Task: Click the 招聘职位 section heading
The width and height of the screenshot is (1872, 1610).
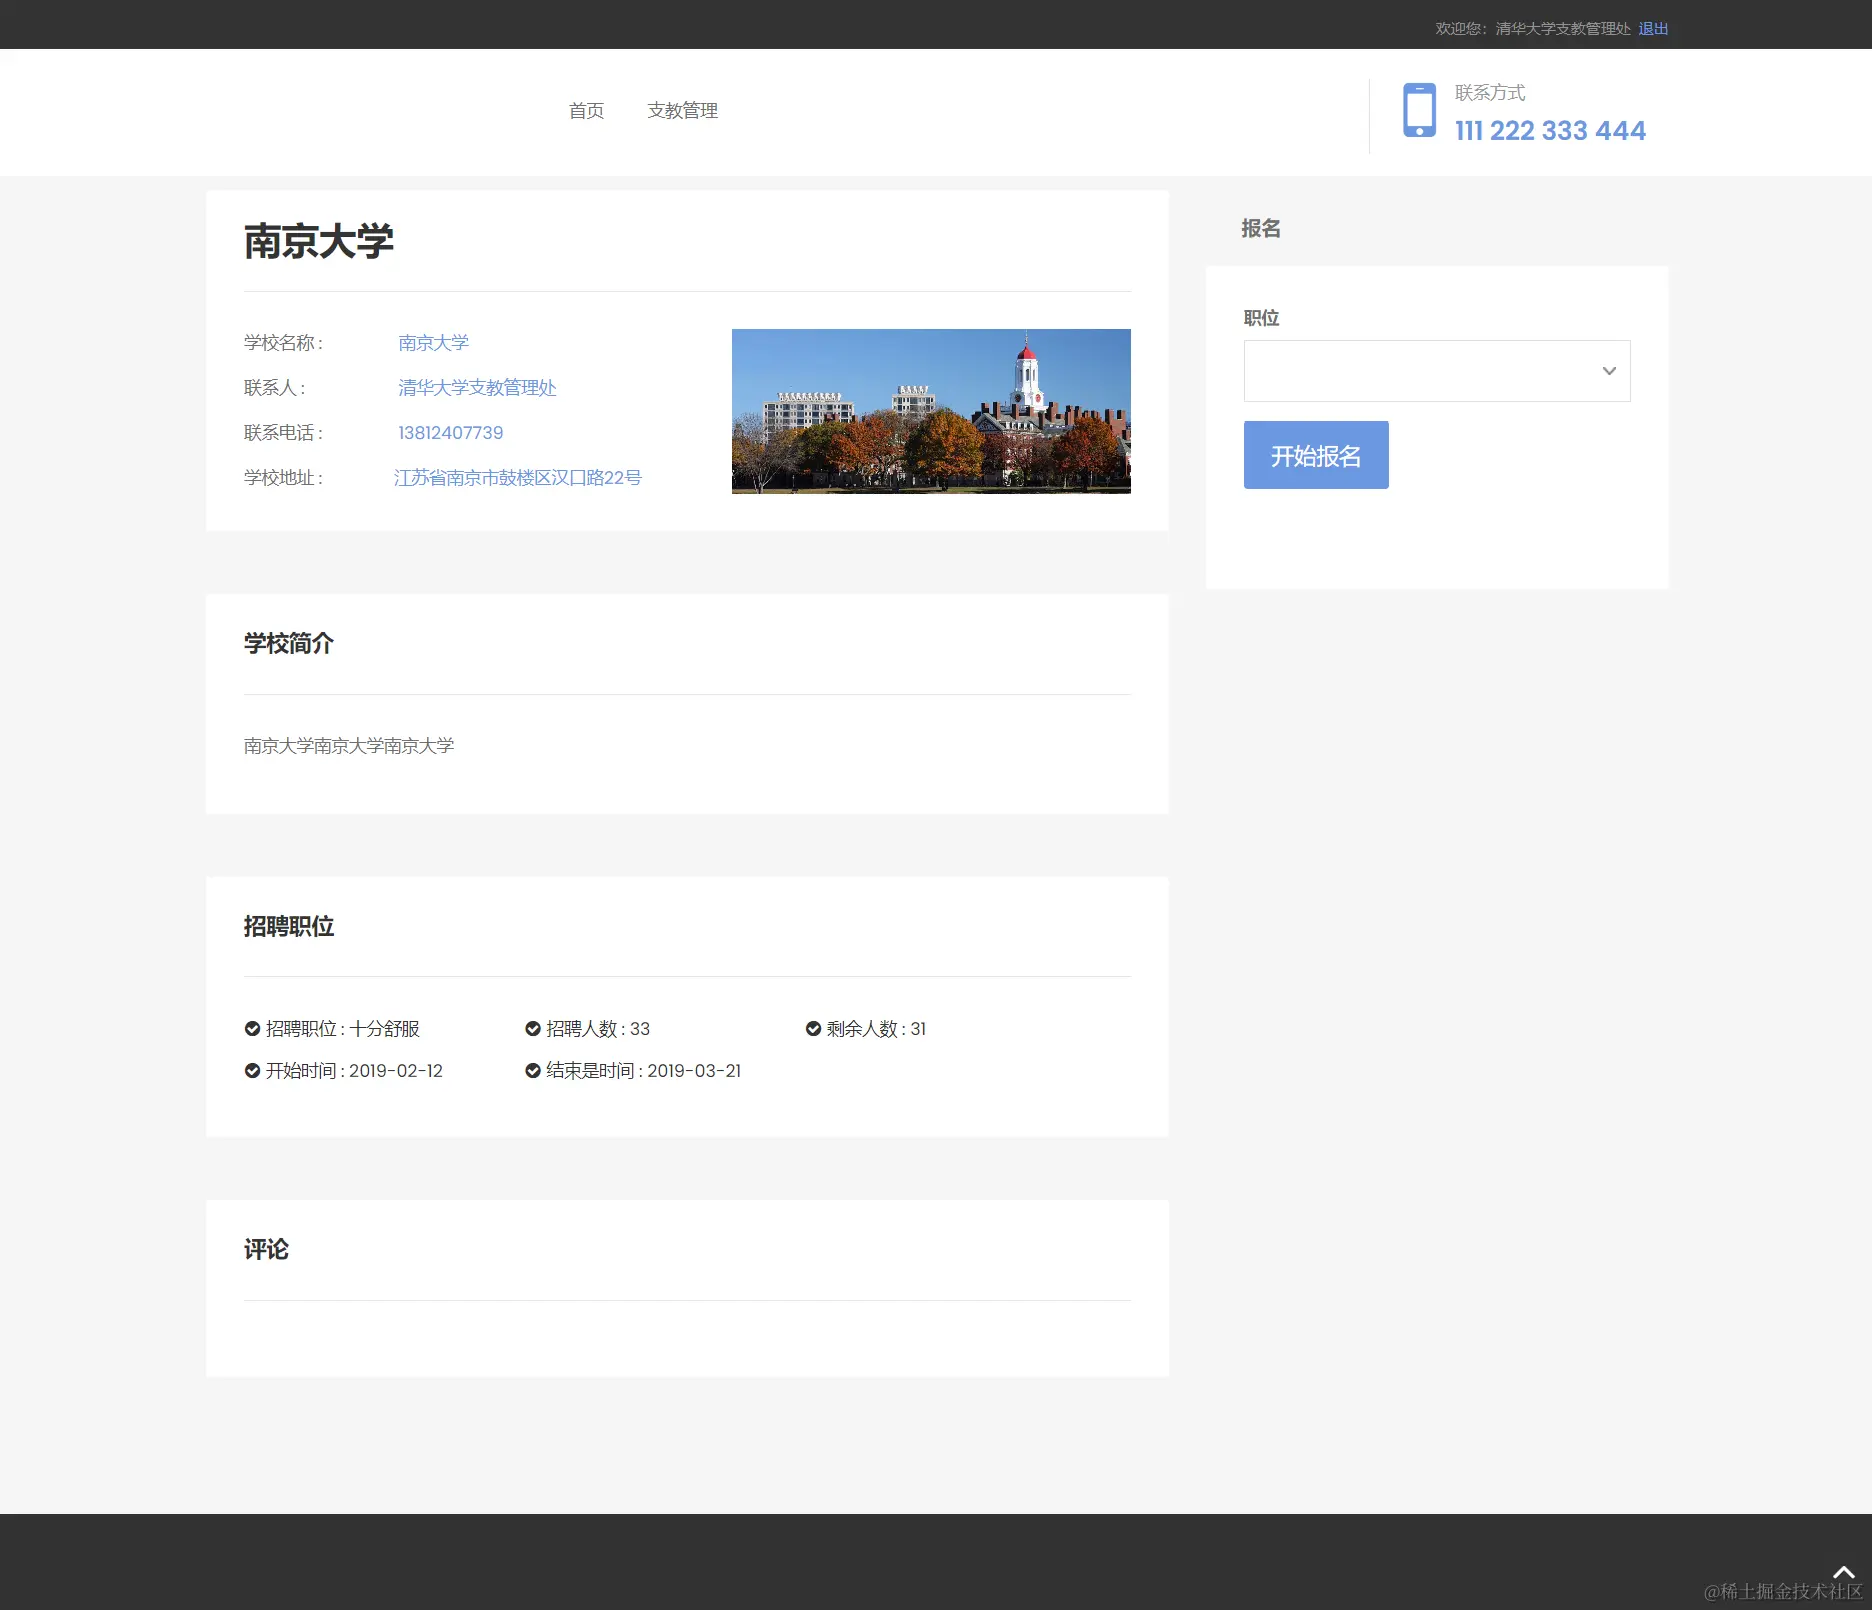Action: (288, 926)
